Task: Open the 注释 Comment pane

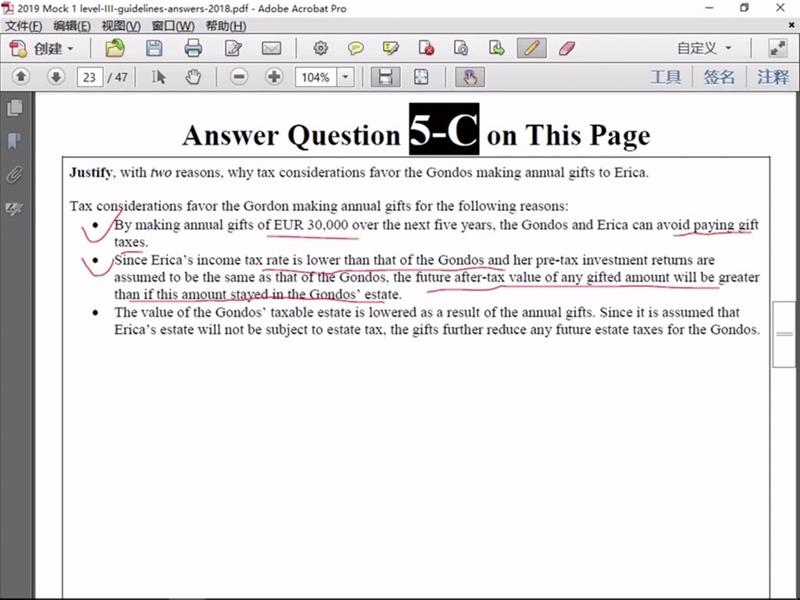Action: [x=772, y=77]
